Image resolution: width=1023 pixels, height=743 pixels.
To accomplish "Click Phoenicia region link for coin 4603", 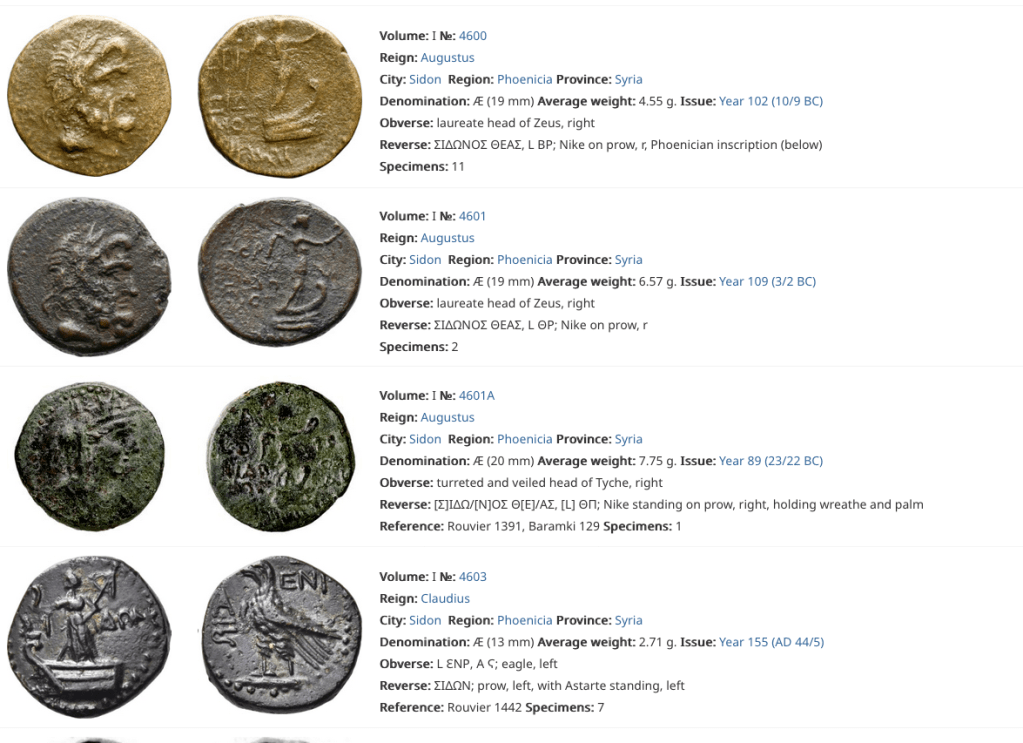I will pyautogui.click(x=525, y=620).
